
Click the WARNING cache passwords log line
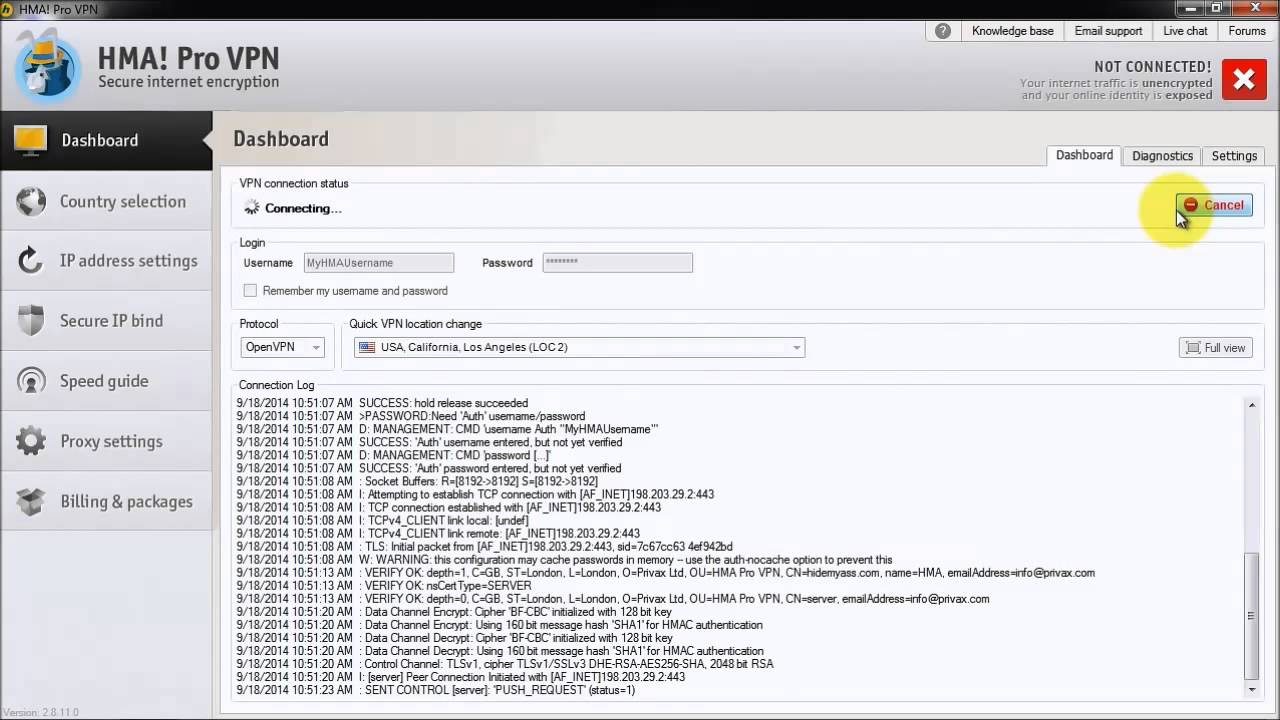(x=564, y=560)
